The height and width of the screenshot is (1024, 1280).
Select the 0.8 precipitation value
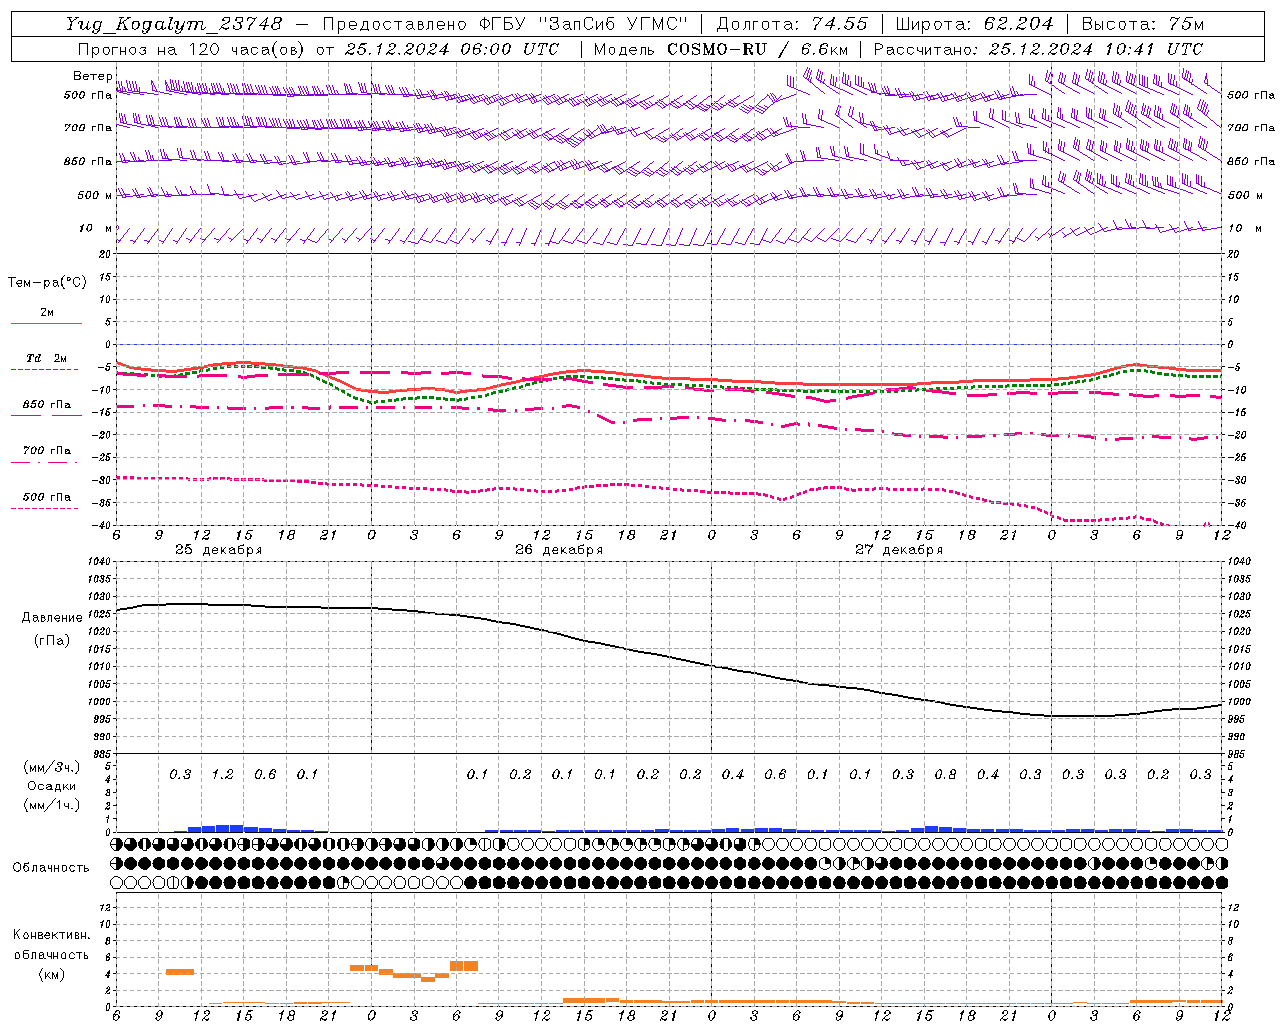pyautogui.click(x=945, y=775)
